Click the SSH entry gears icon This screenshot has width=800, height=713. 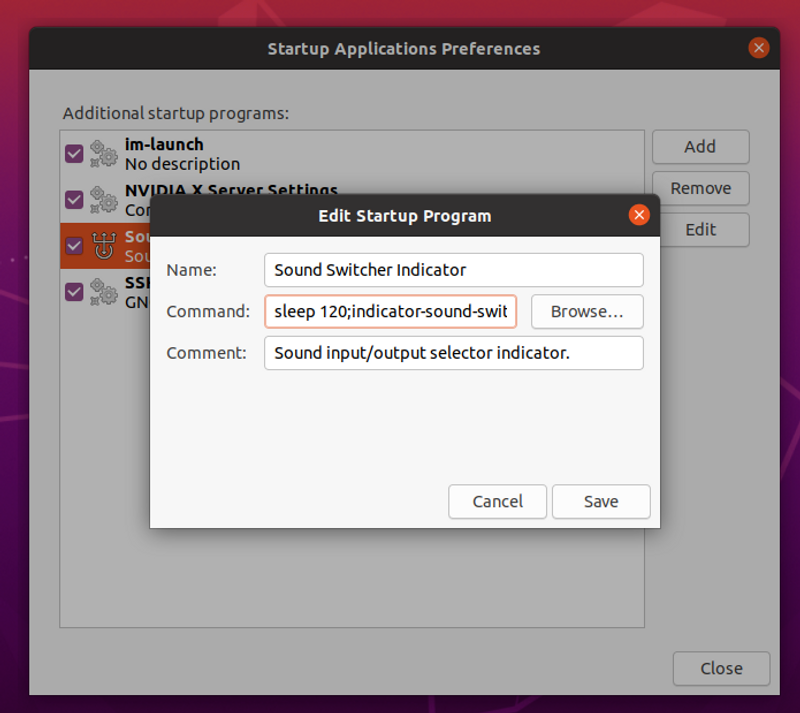pos(104,291)
